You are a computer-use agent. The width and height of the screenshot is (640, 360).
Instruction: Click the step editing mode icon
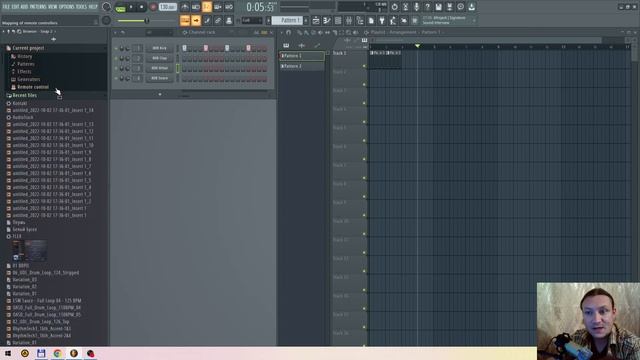(x=207, y=20)
